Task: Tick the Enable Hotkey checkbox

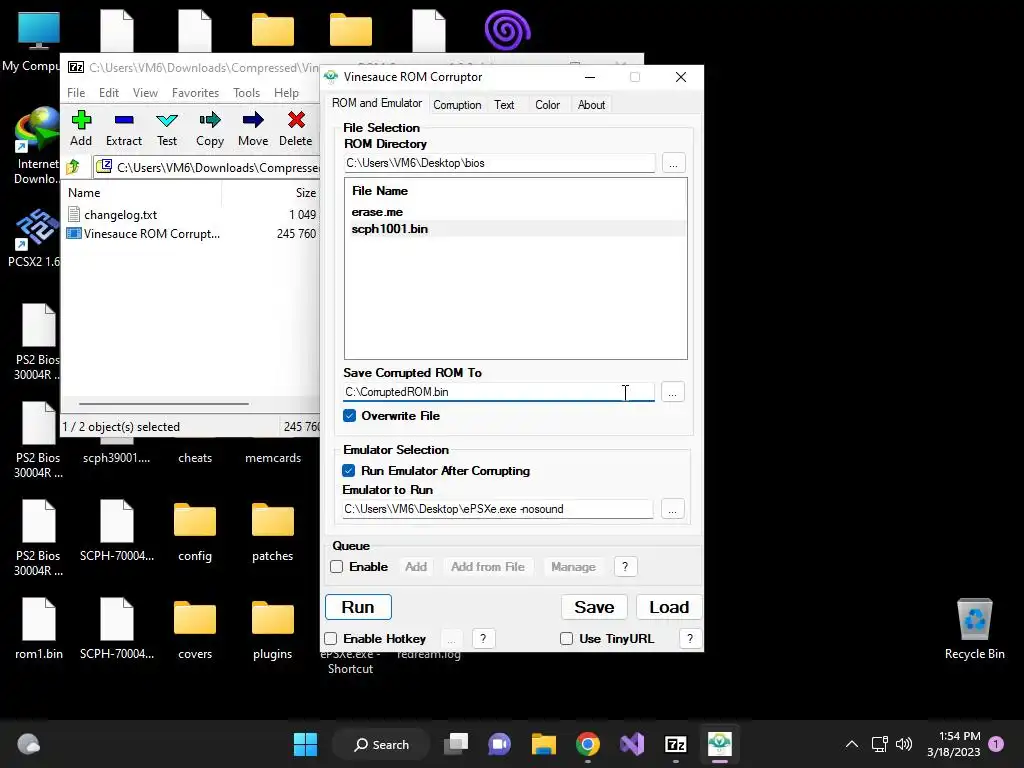Action: click(331, 639)
